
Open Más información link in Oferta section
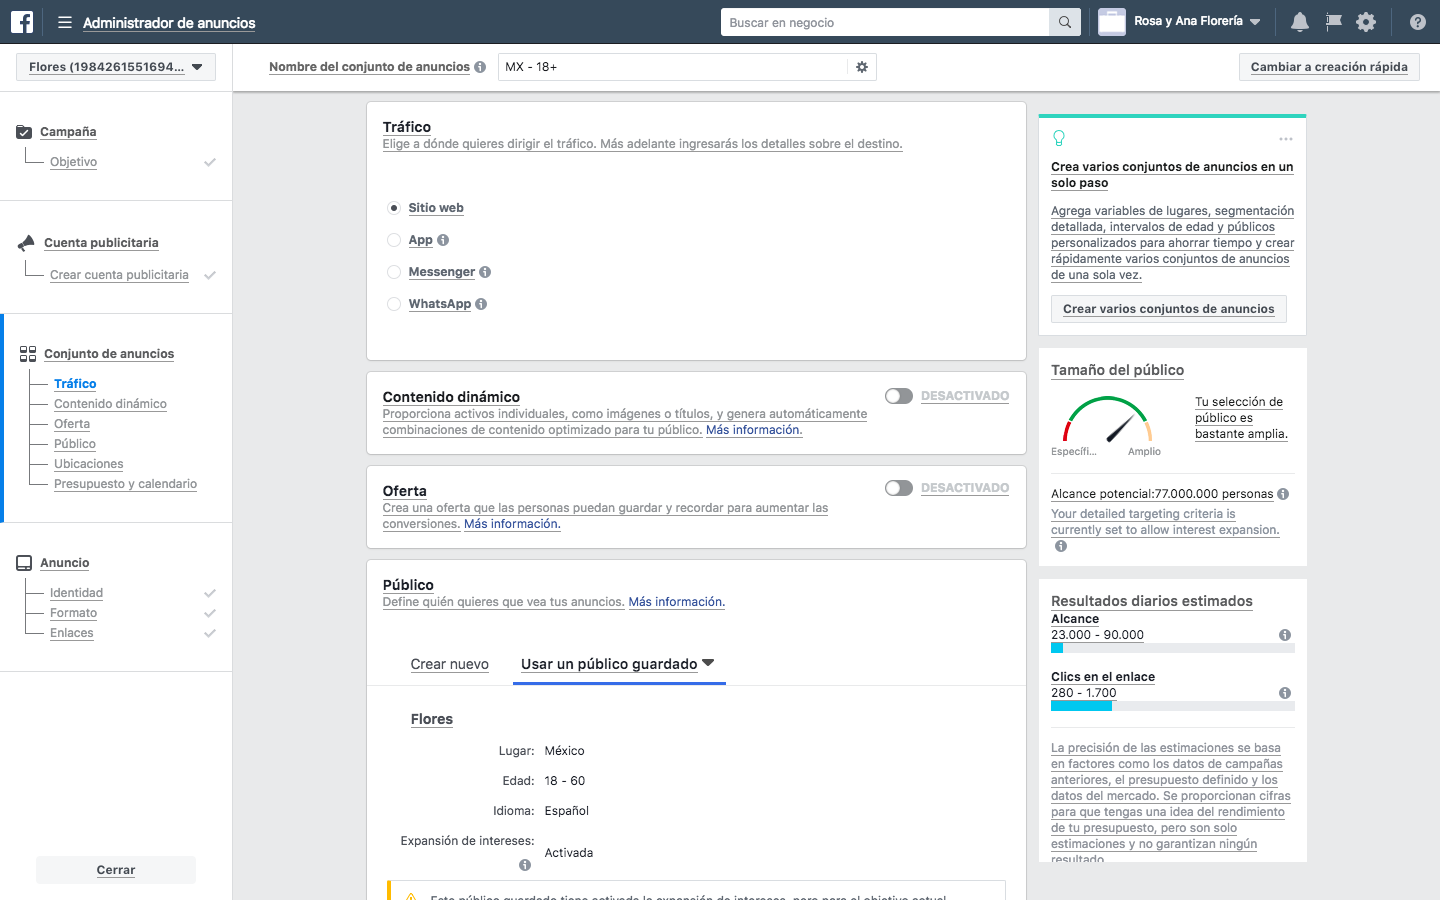pyautogui.click(x=512, y=524)
